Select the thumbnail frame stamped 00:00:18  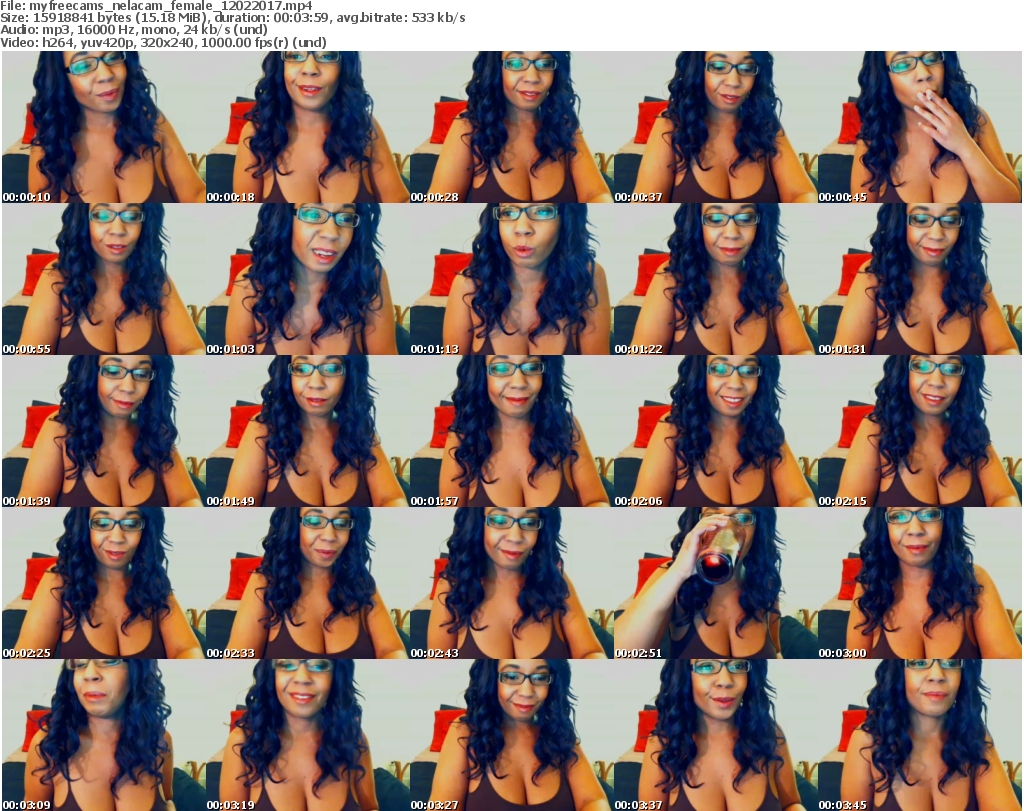click(308, 127)
